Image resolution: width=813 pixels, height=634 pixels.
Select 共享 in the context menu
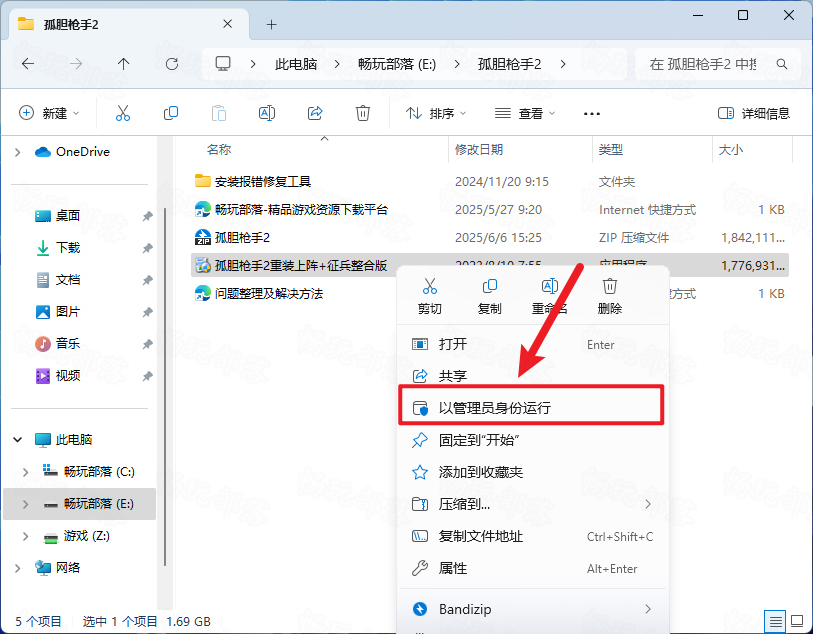[533, 376]
